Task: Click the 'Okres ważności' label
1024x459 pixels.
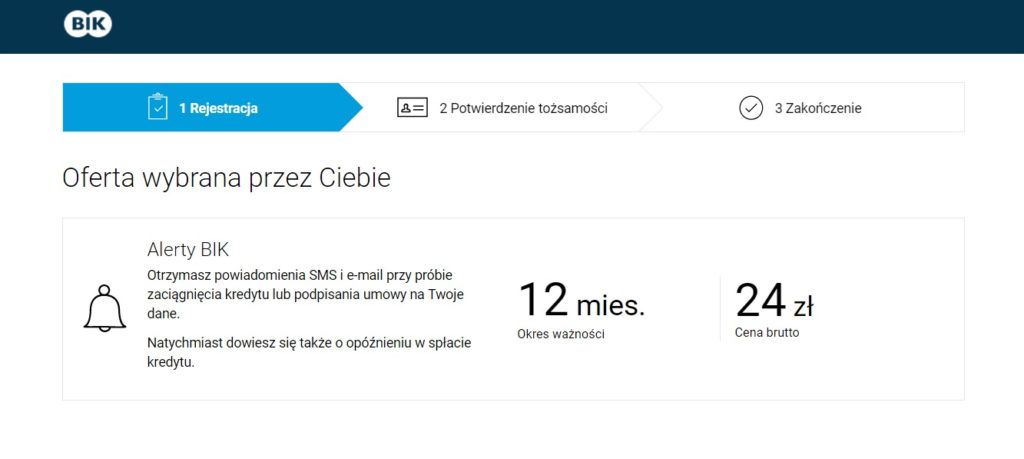Action: point(561,334)
